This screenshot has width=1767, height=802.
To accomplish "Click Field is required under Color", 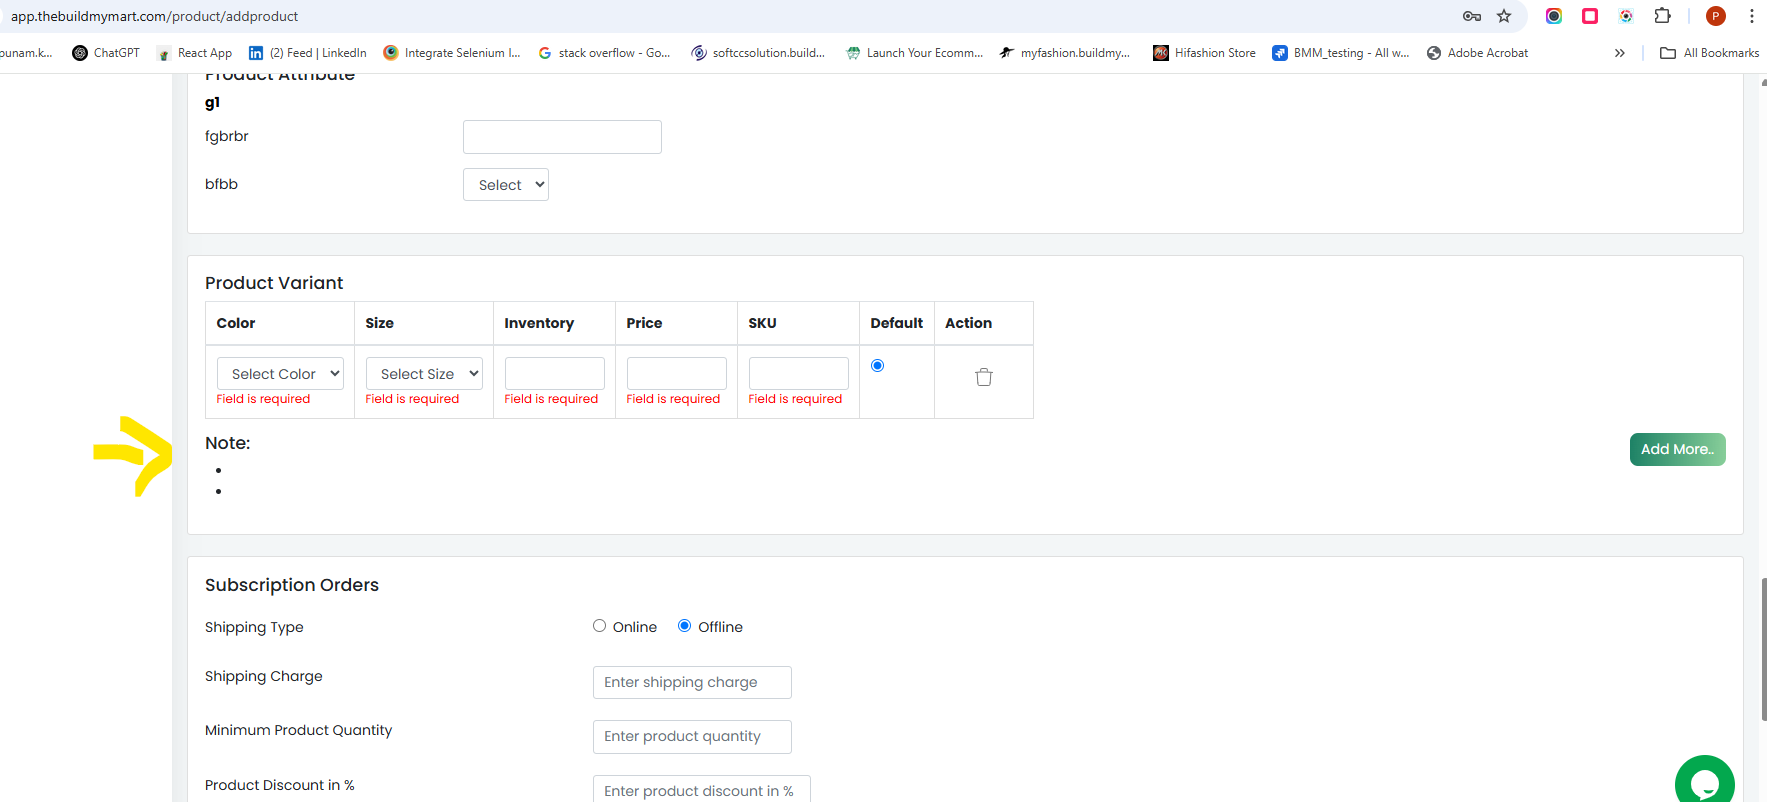I will [263, 399].
